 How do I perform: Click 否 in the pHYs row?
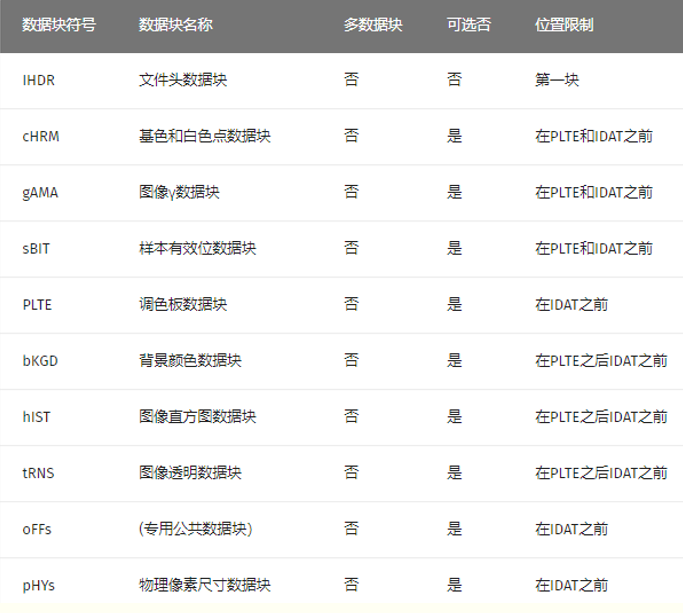[x=351, y=585]
